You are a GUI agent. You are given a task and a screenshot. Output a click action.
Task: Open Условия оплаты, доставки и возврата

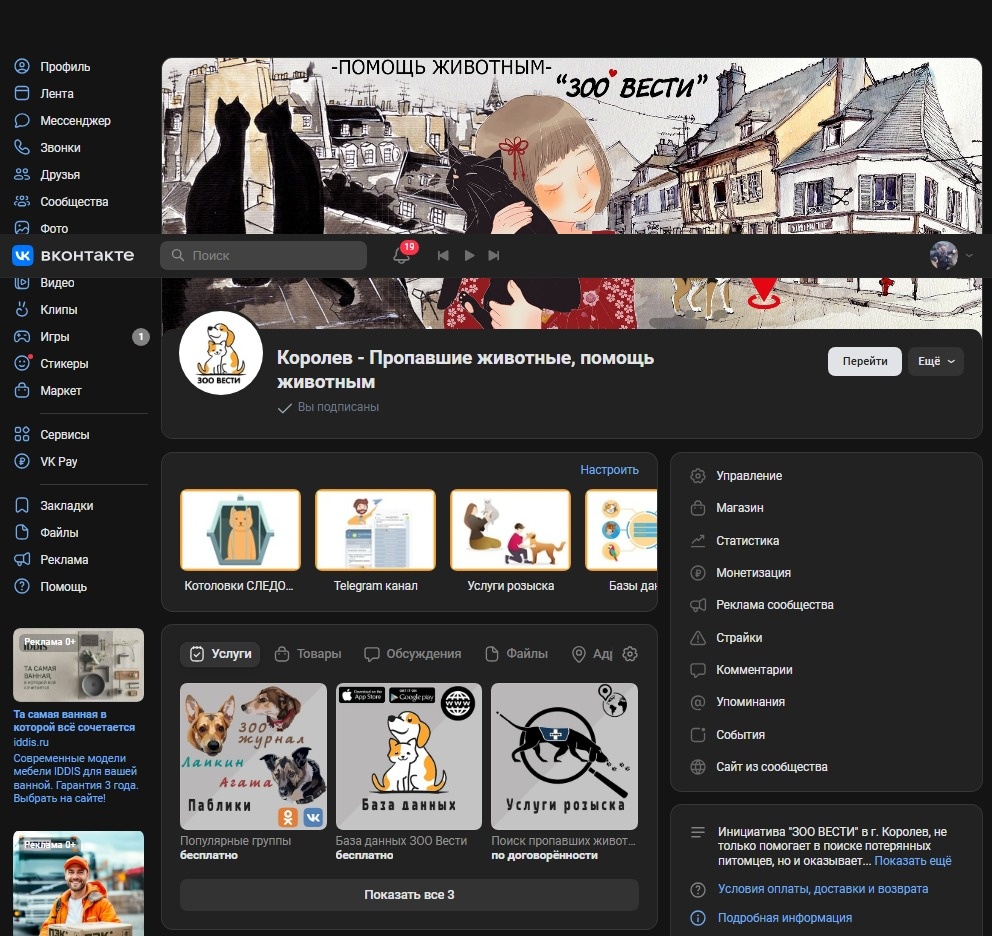[x=822, y=889]
